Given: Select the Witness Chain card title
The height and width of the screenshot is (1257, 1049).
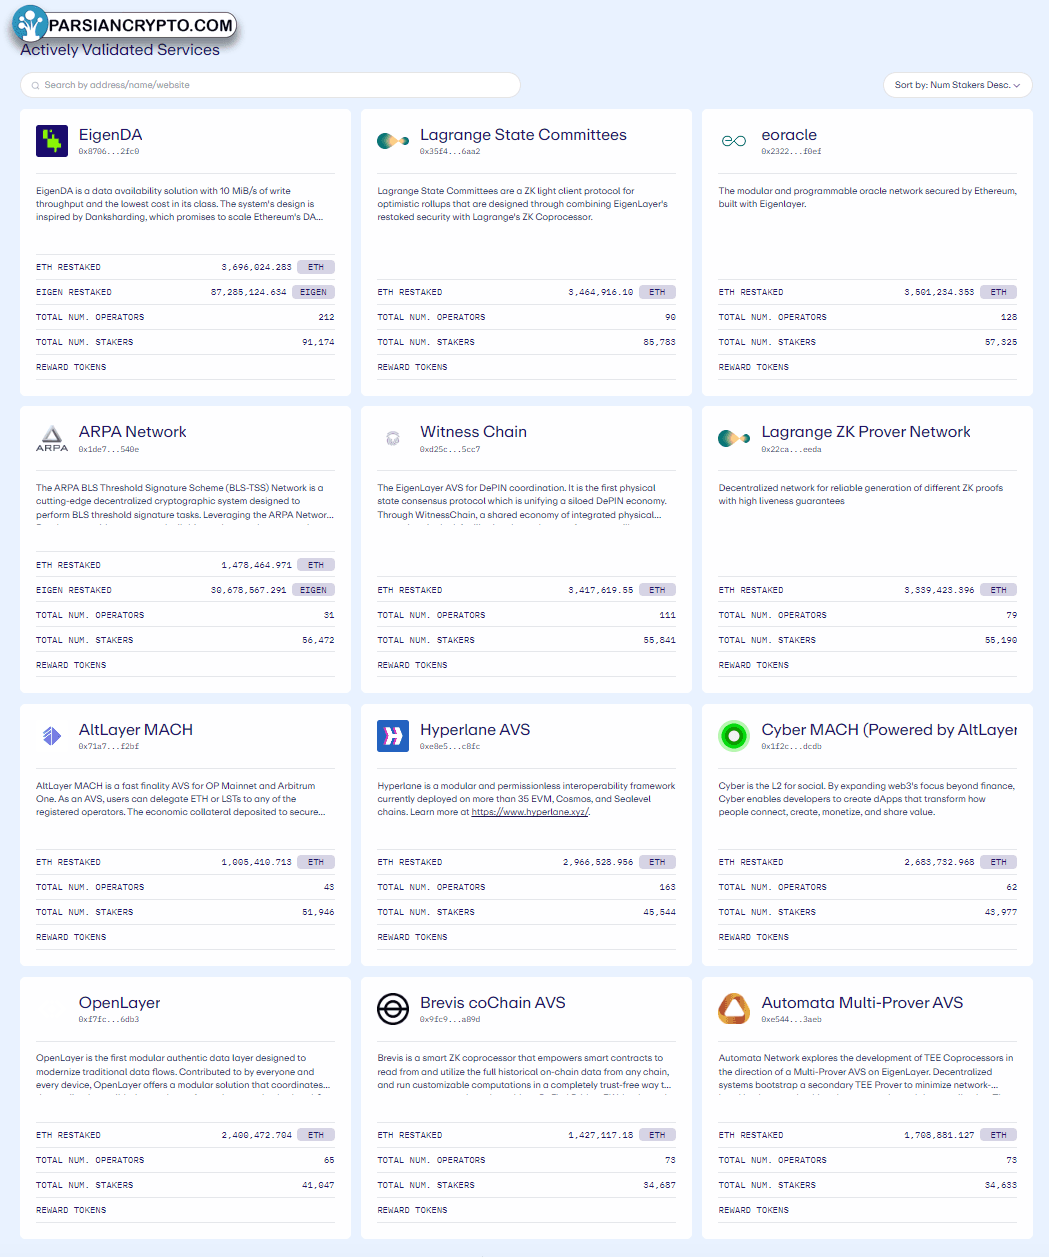Looking at the screenshot, I should tap(473, 432).
